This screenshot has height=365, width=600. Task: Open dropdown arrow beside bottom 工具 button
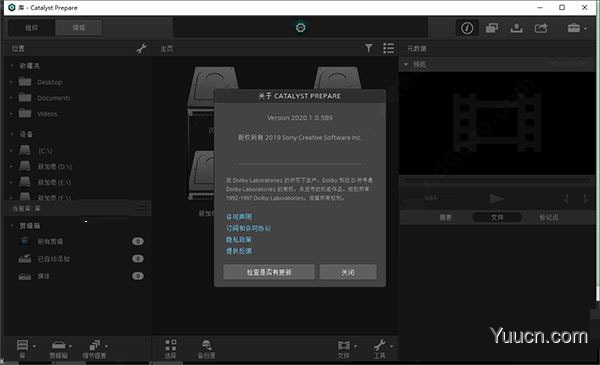click(391, 346)
